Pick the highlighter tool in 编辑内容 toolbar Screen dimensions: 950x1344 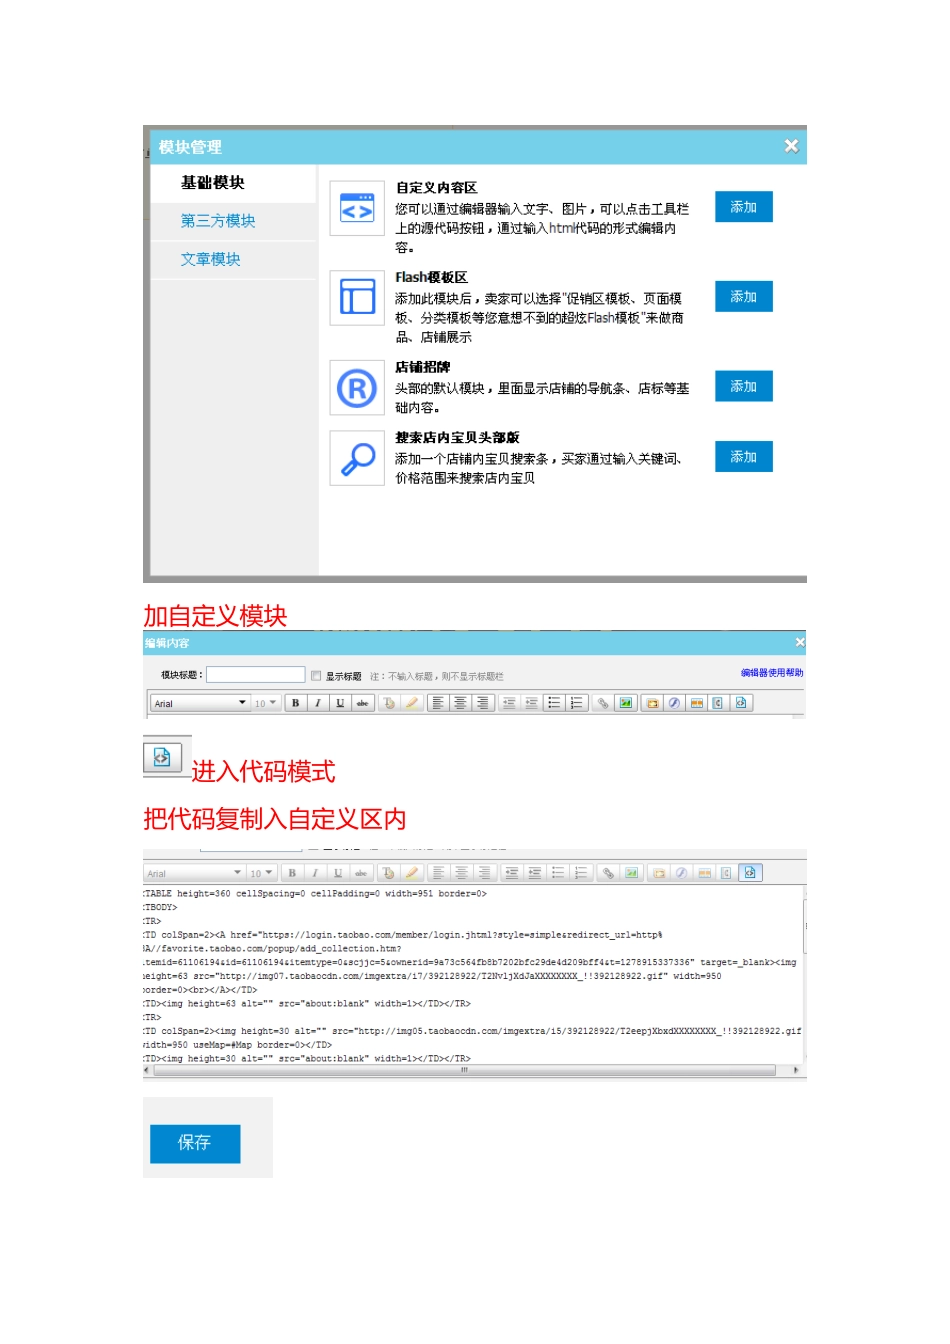[x=411, y=703]
